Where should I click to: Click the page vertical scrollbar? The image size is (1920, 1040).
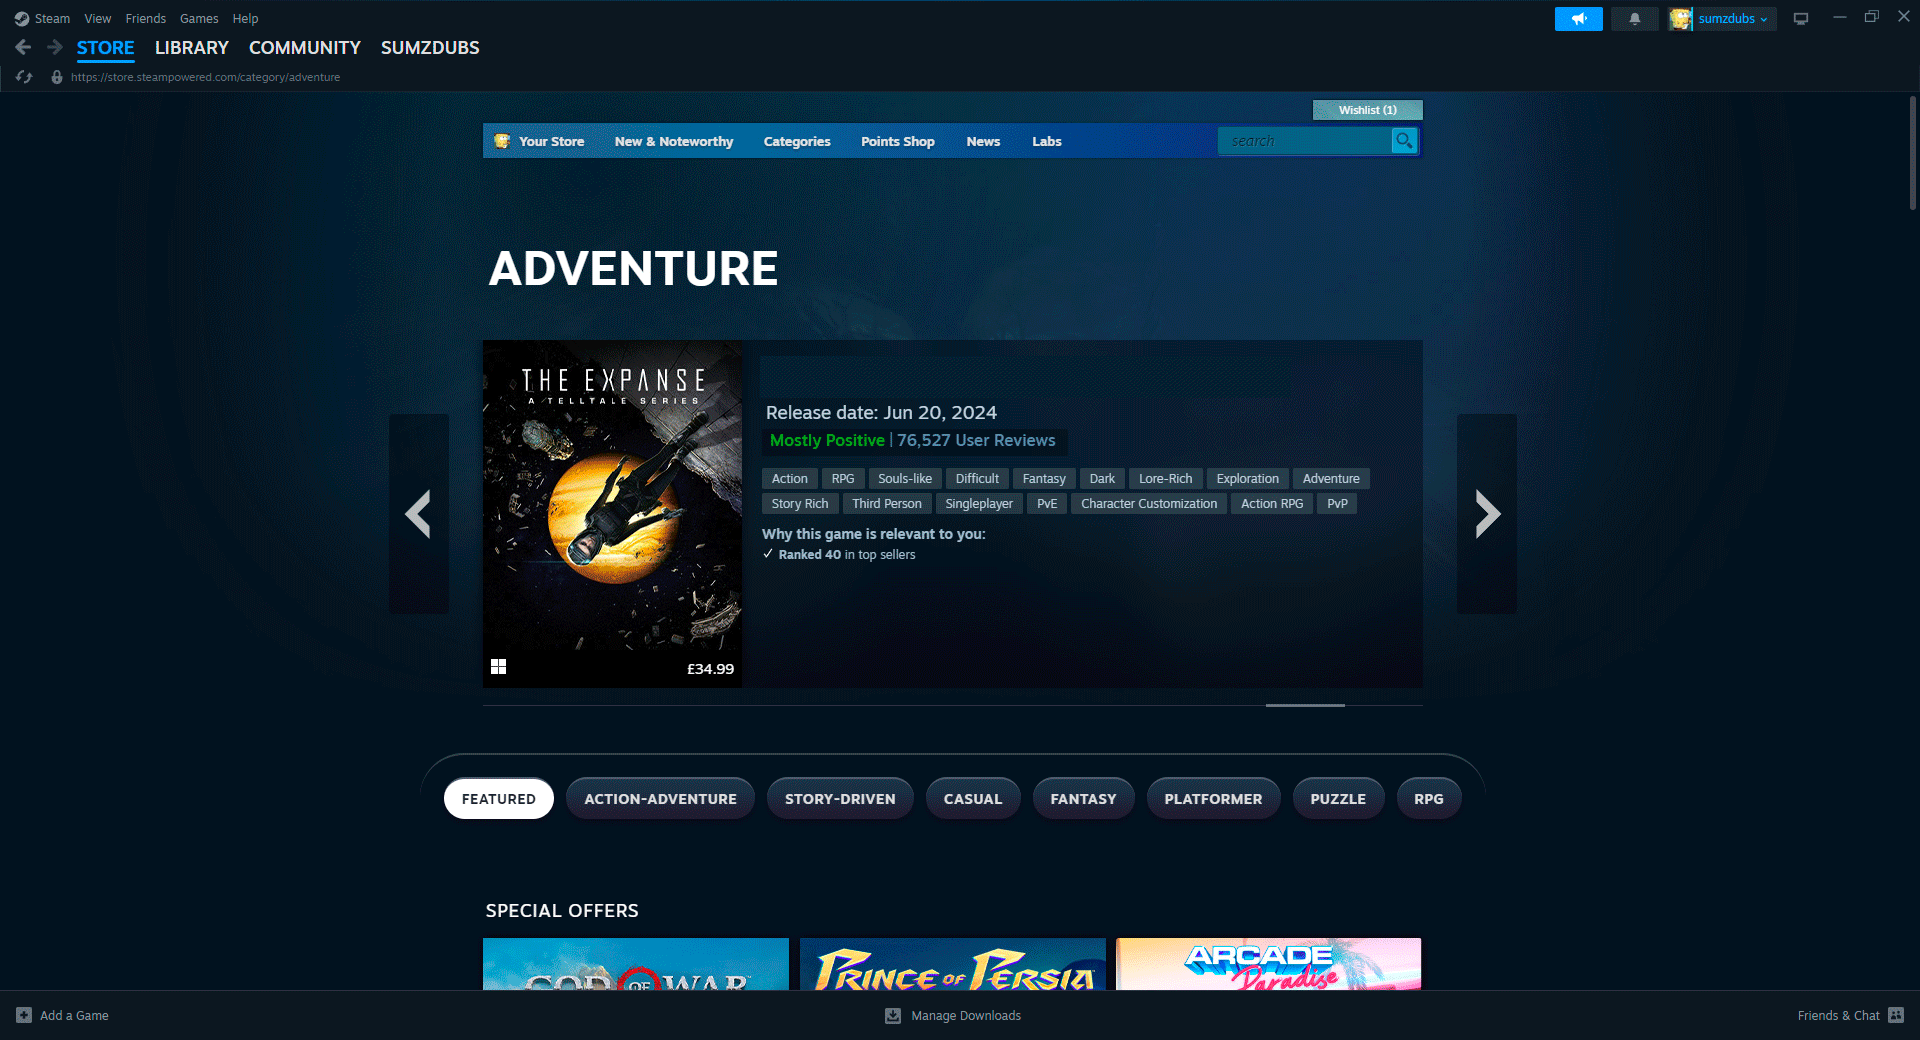[1912, 153]
